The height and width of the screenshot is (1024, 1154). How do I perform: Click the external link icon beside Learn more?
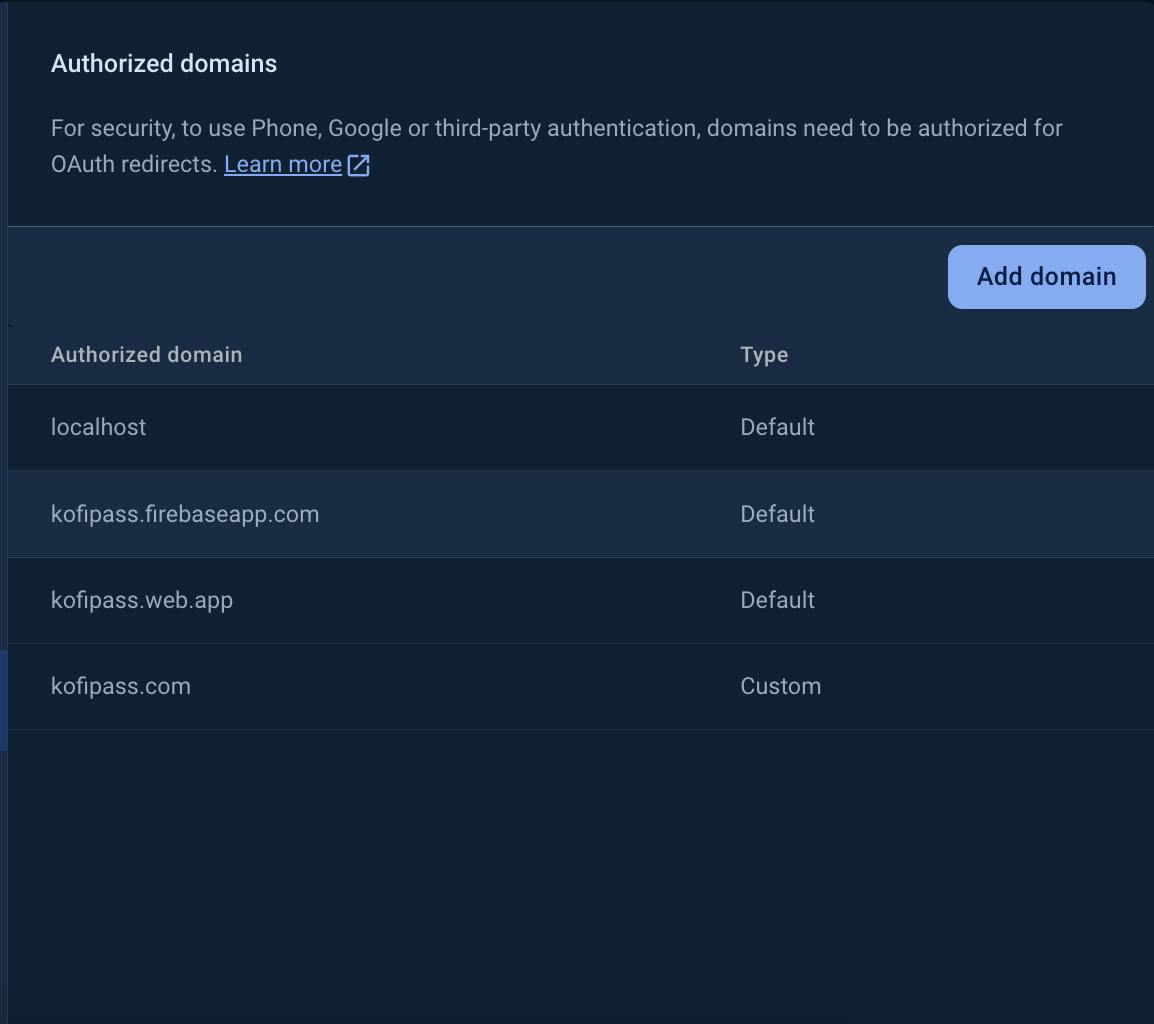pos(359,165)
